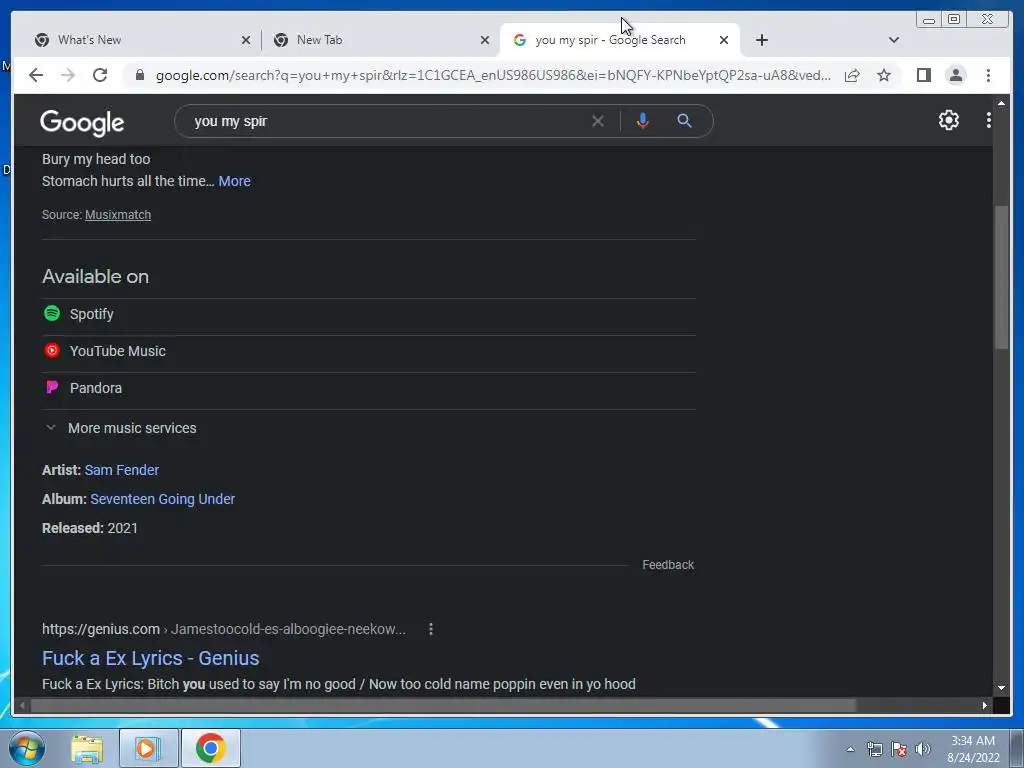
Task: Click the "Released: 2021" text
Action: click(x=89, y=528)
